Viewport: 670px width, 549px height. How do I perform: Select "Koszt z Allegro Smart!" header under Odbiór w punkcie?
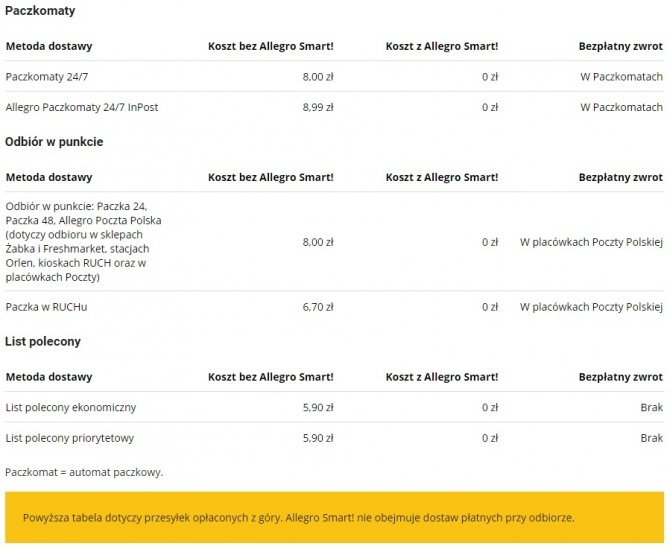click(x=442, y=177)
